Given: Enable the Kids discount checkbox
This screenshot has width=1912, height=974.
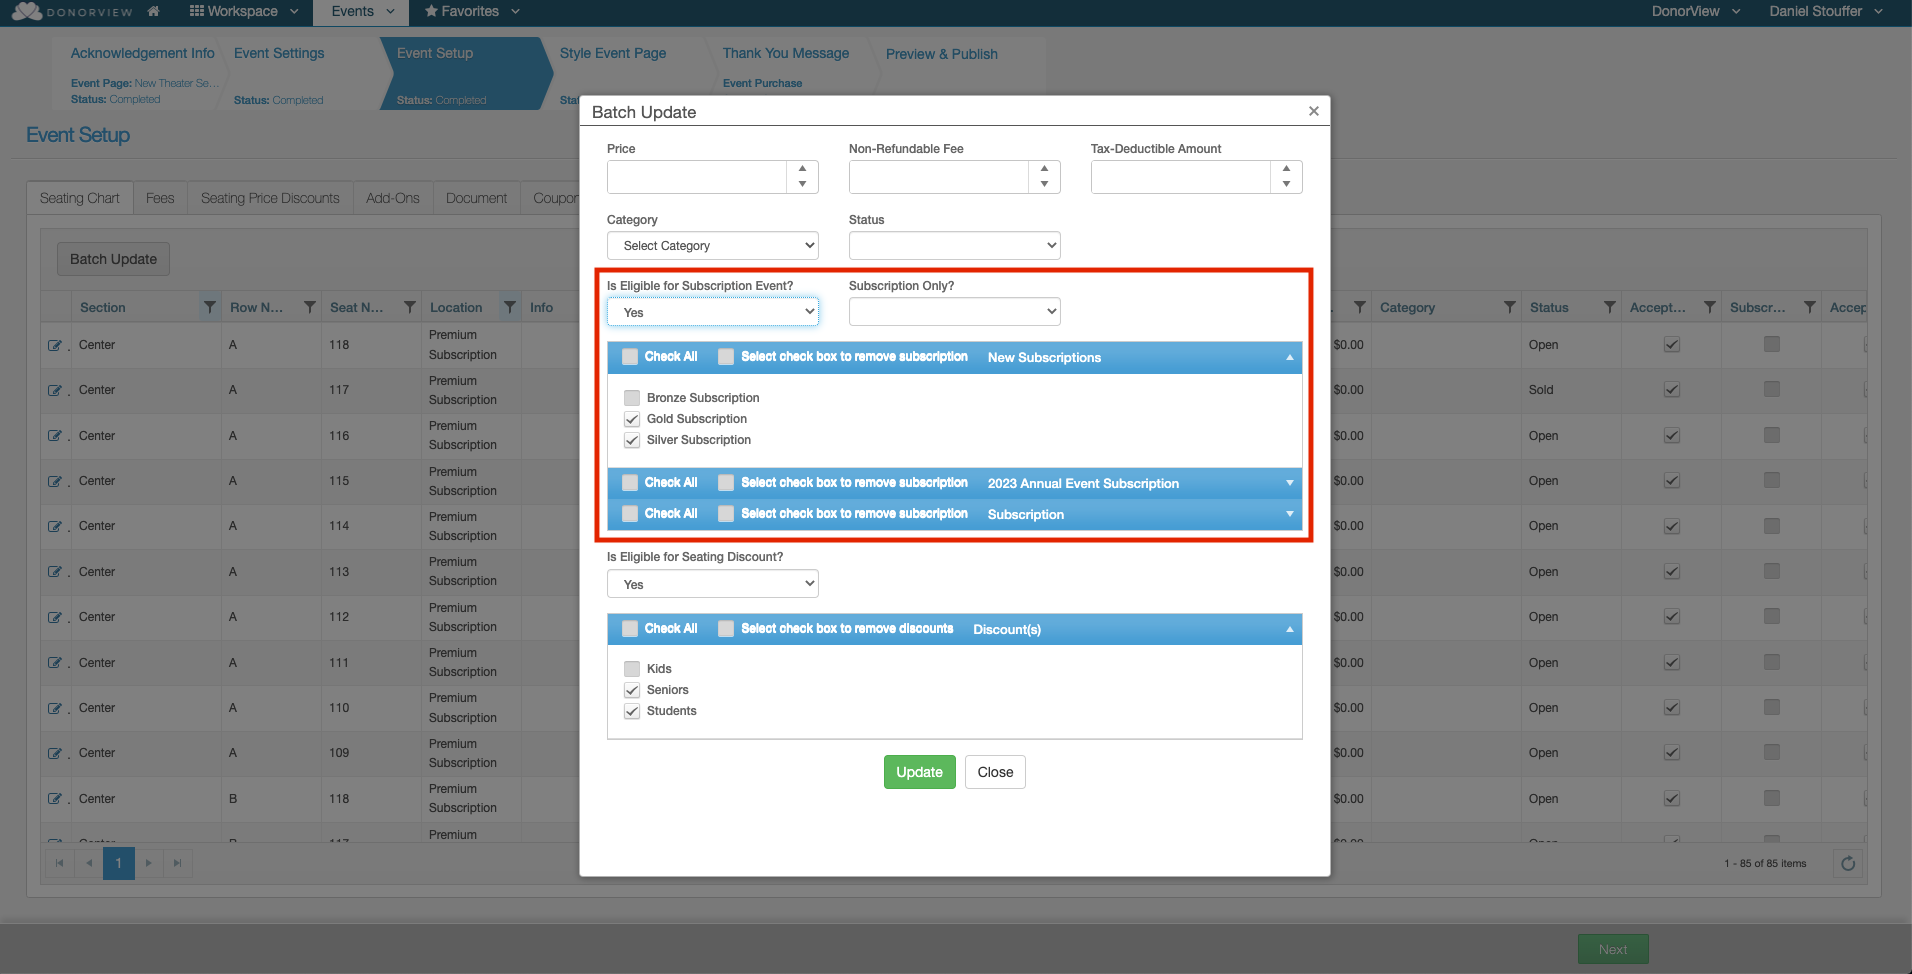Looking at the screenshot, I should (632, 669).
